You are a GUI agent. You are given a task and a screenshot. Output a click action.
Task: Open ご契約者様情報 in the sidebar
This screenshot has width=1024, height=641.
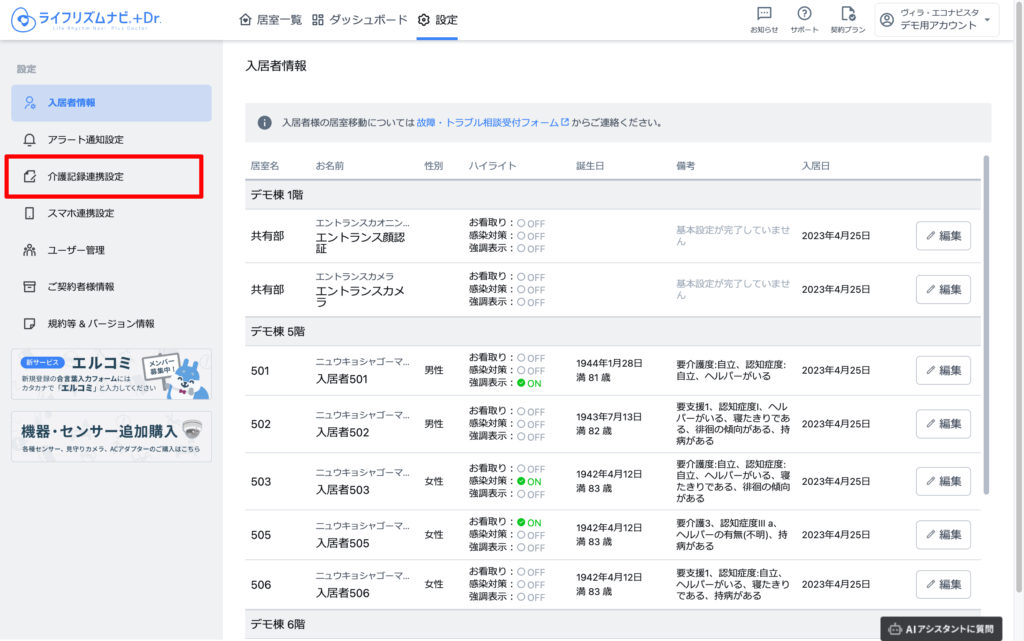(x=81, y=287)
